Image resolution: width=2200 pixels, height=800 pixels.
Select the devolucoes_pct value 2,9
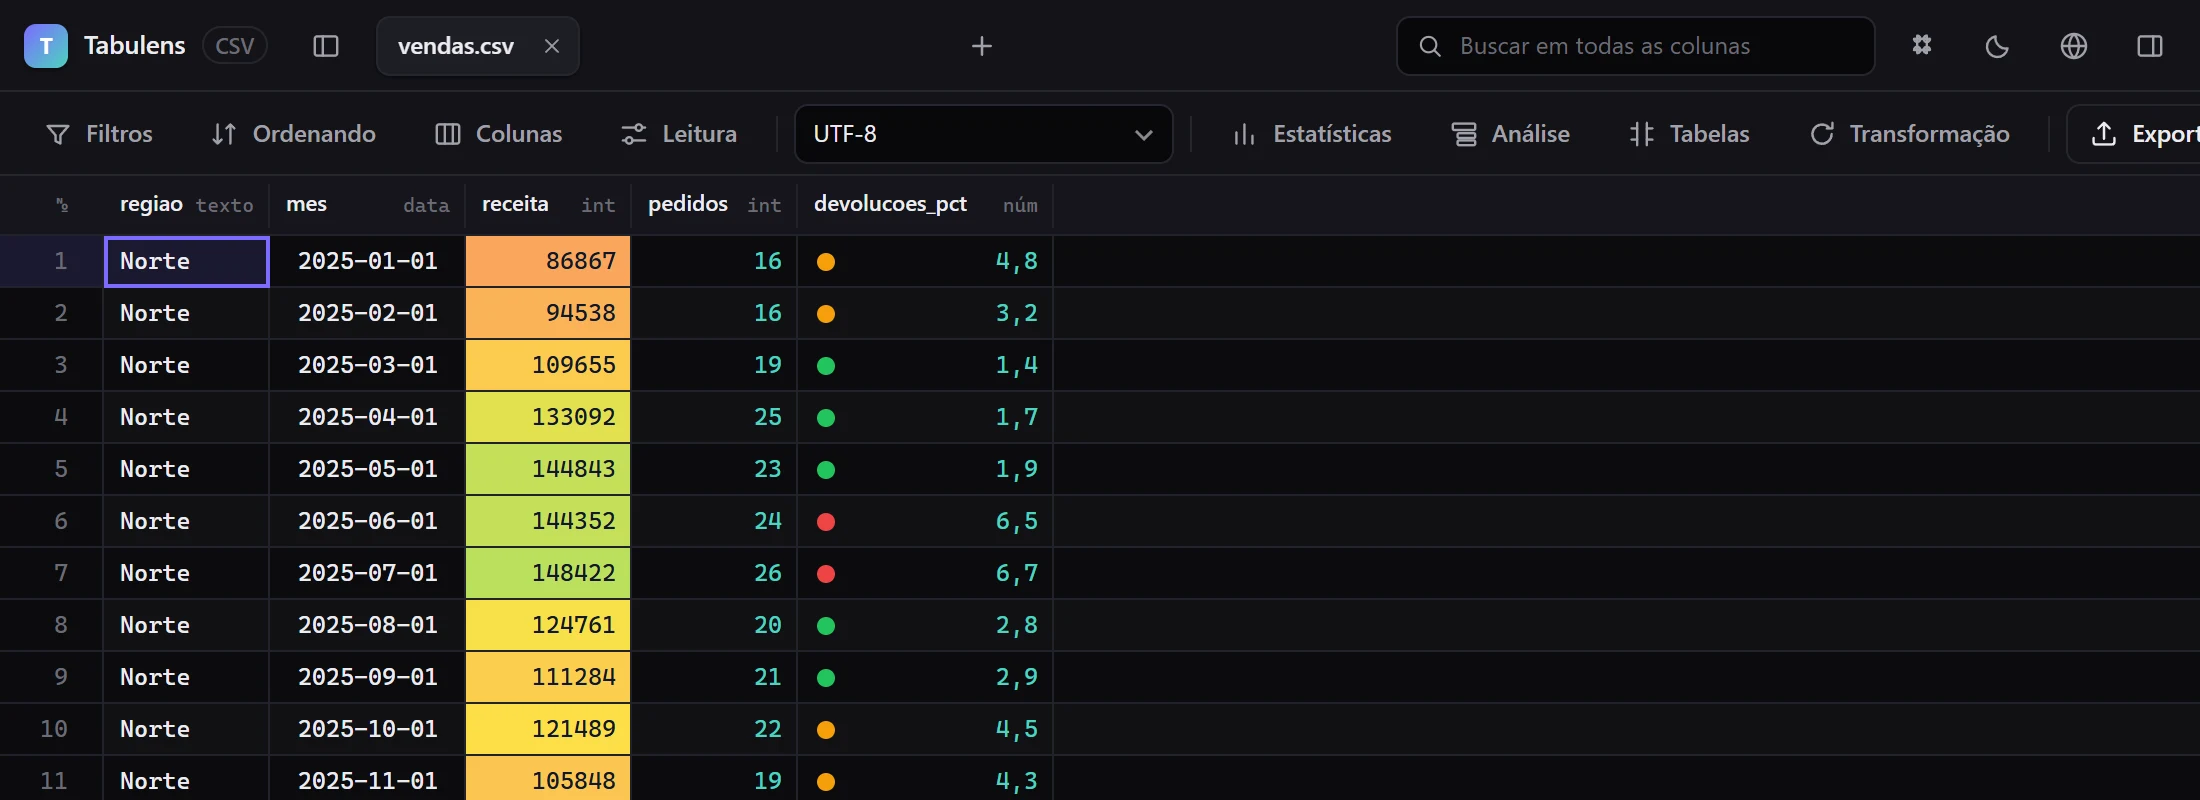1016,677
